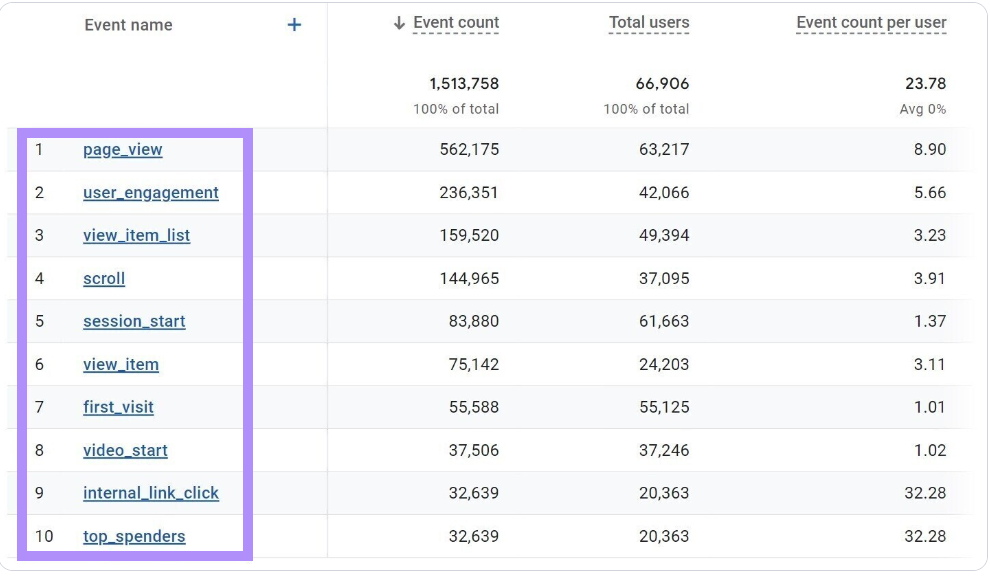Open the user_engagement event
This screenshot has width=990, height=576.
[151, 192]
